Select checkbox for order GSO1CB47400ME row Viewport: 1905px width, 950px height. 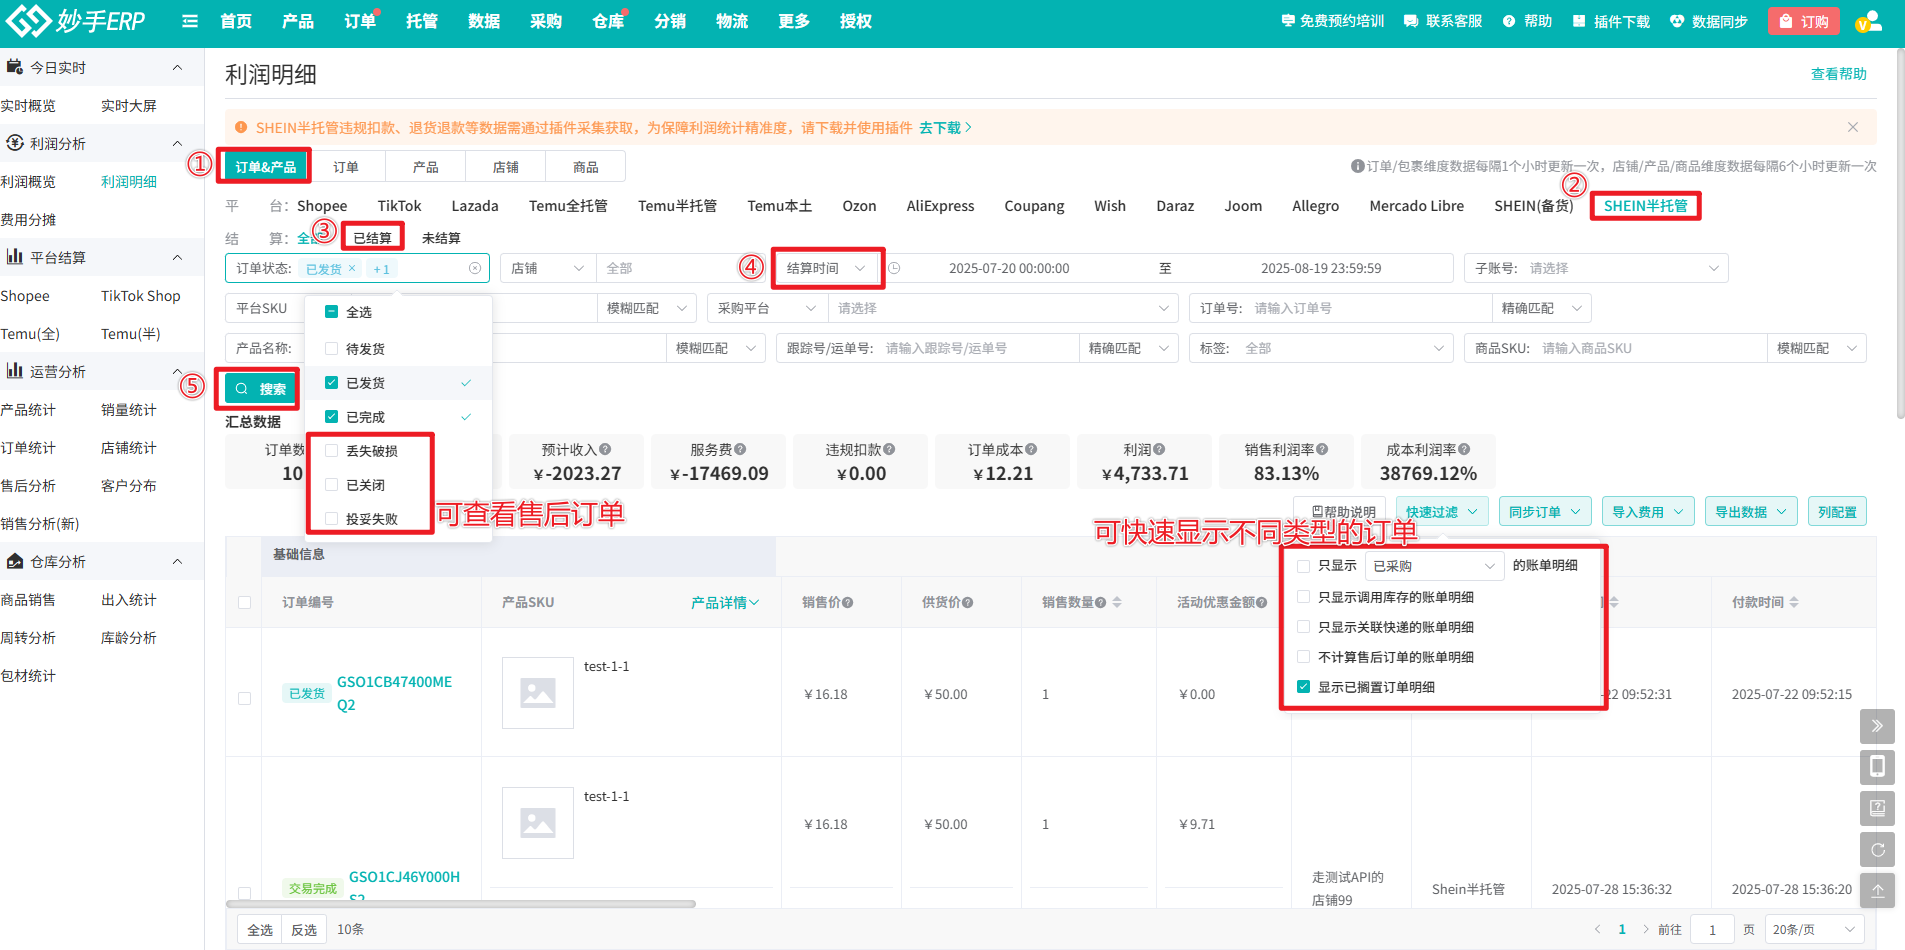click(x=244, y=698)
